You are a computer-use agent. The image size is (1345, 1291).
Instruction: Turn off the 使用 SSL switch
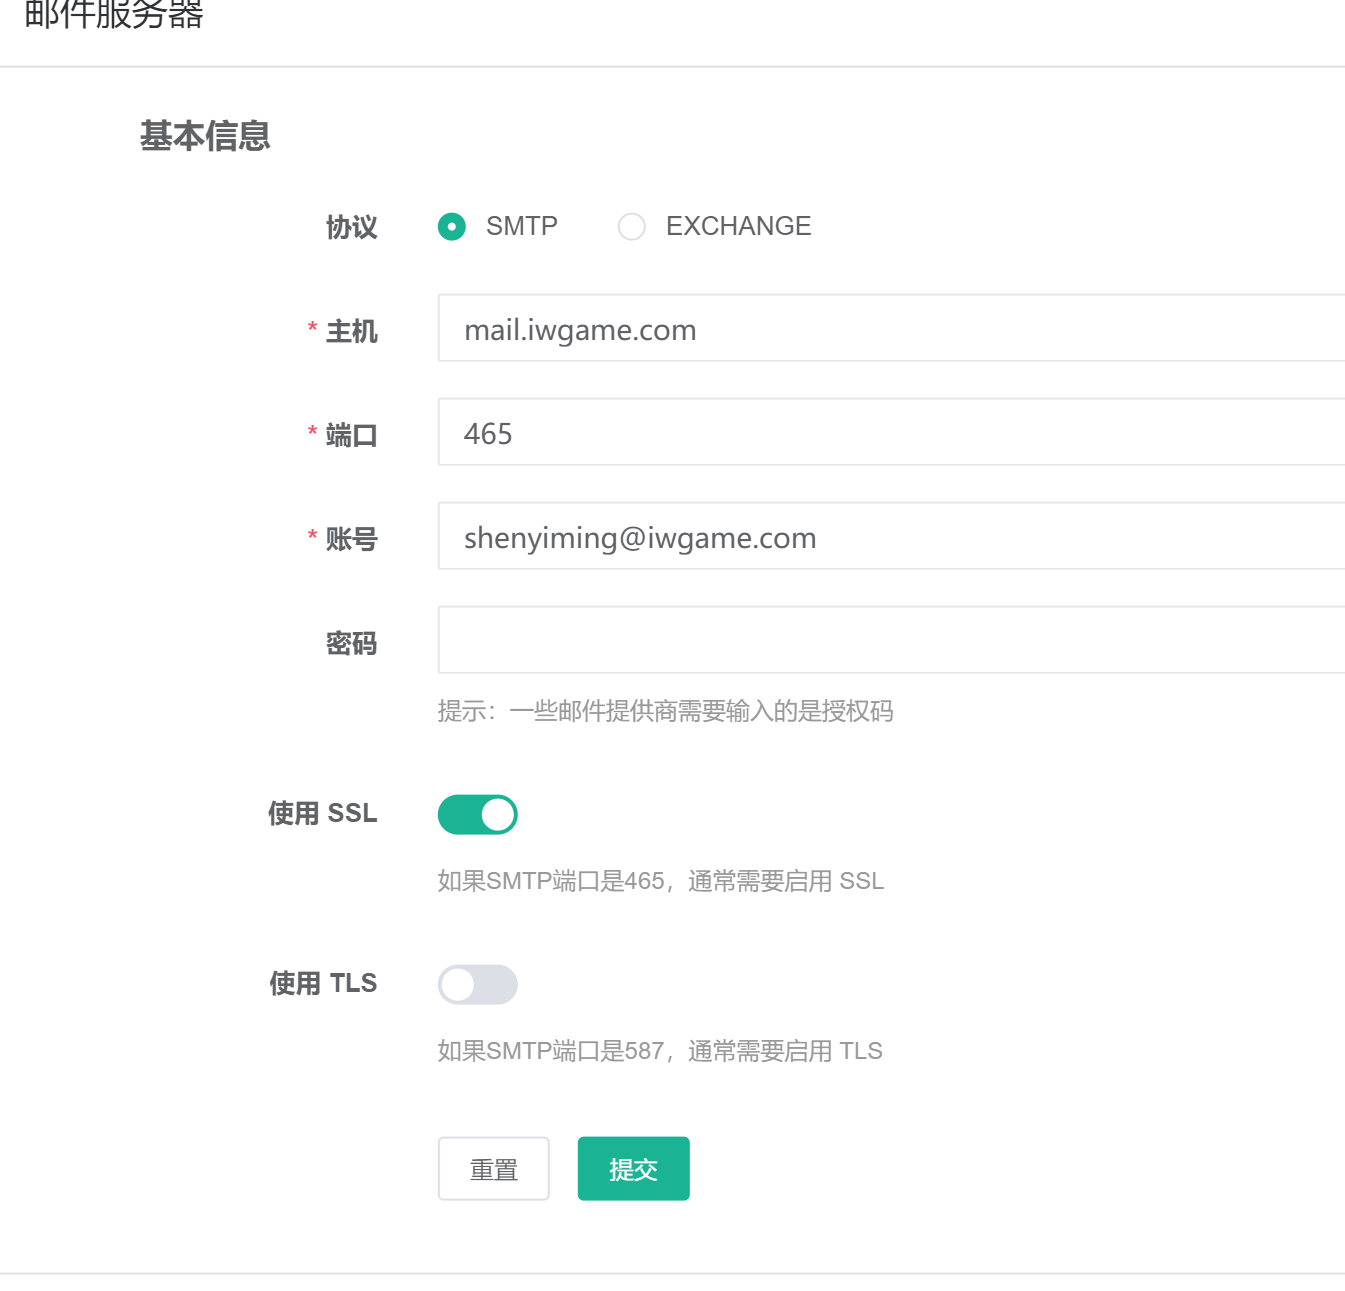[x=478, y=814]
